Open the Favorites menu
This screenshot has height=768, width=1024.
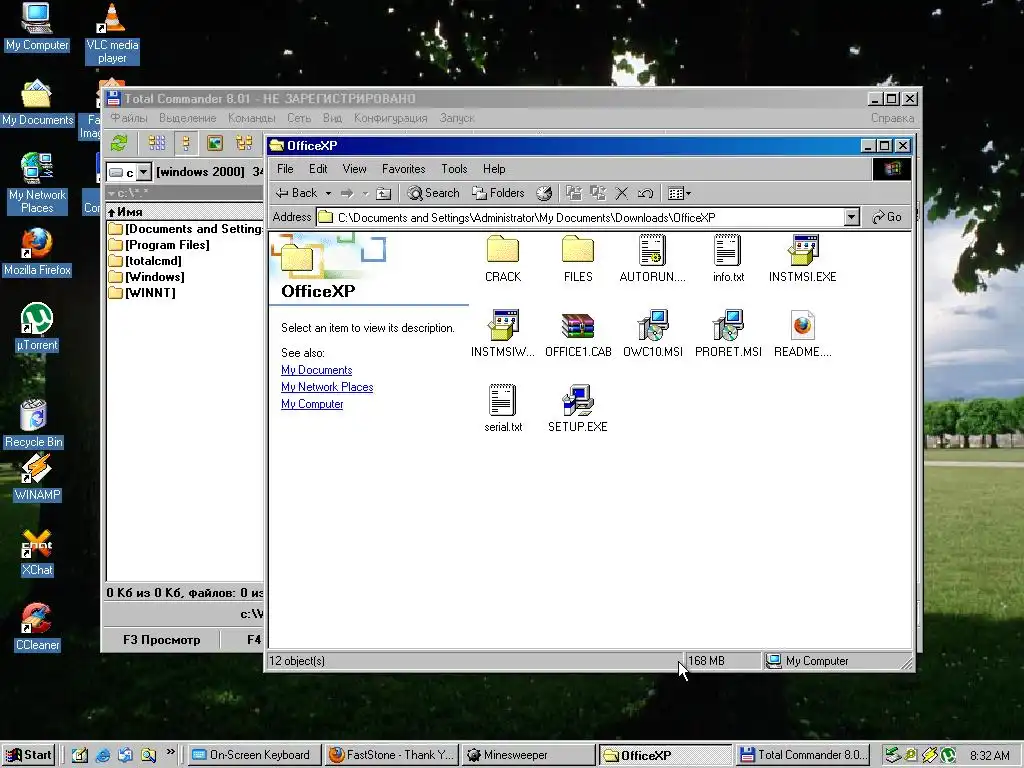(404, 169)
